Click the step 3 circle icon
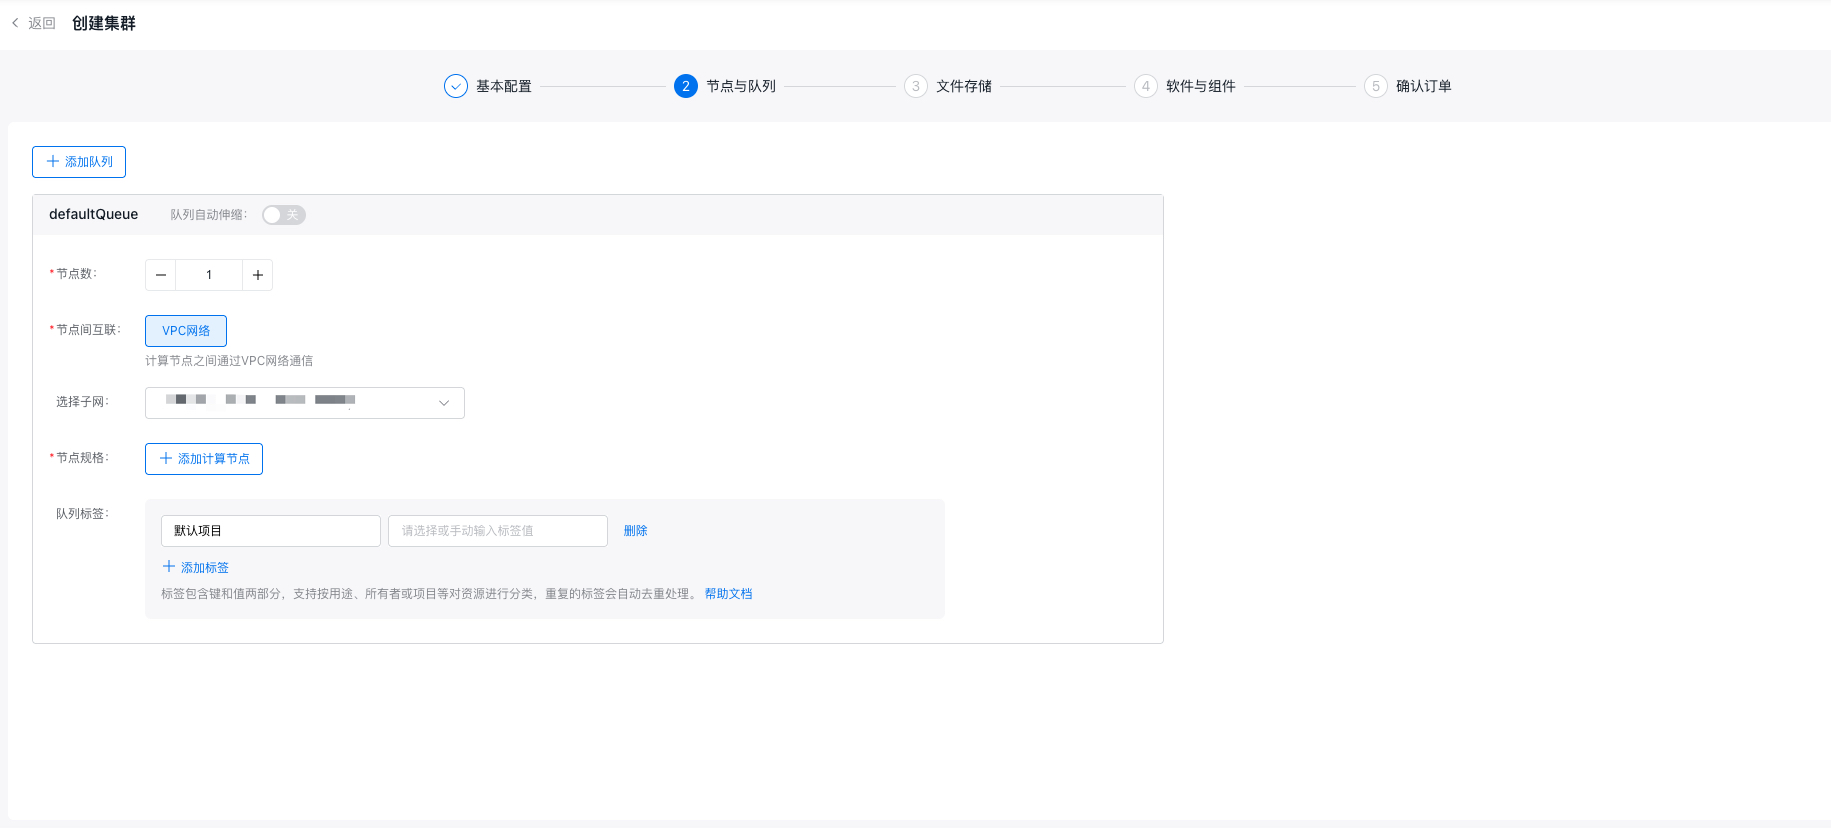This screenshot has width=1831, height=828. pyautogui.click(x=916, y=86)
